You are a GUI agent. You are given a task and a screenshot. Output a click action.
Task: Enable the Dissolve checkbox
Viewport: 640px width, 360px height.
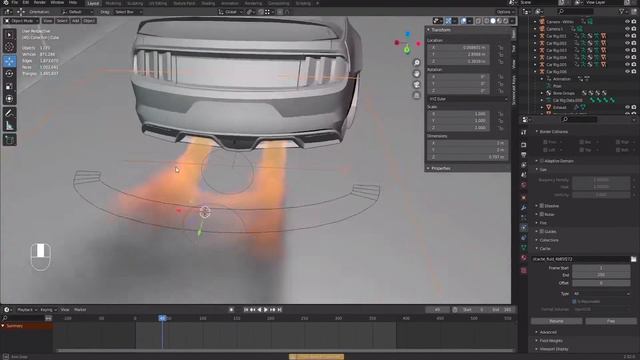click(542, 206)
